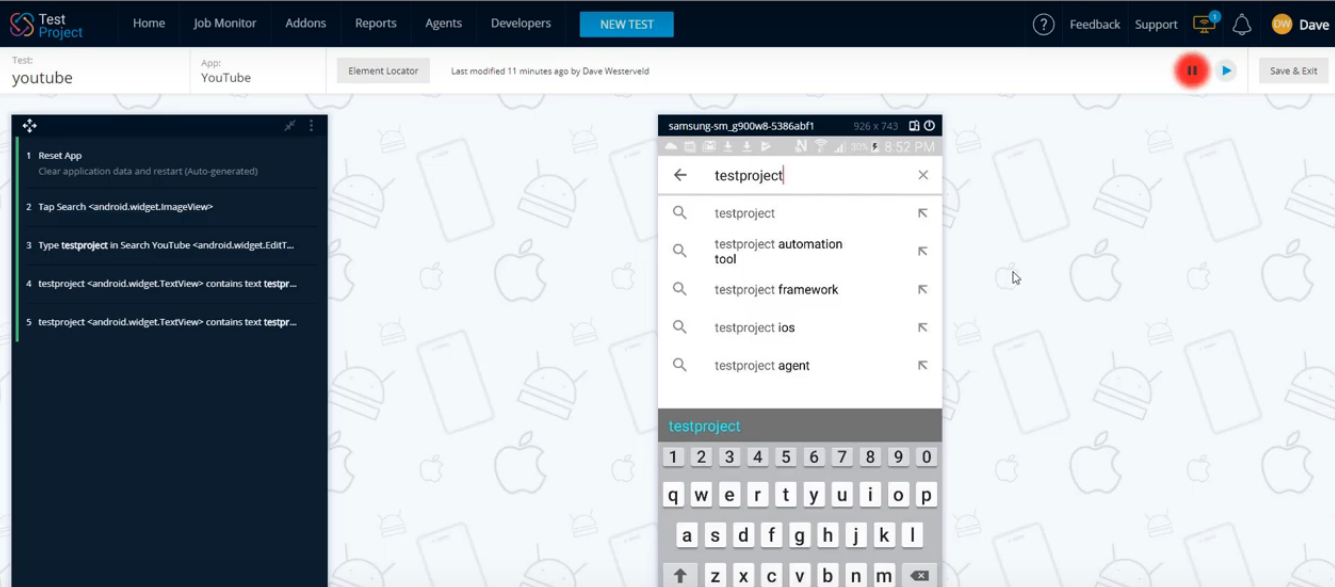Click the steps panel collapse arrows icon
The height and width of the screenshot is (587, 1335).
pos(290,125)
